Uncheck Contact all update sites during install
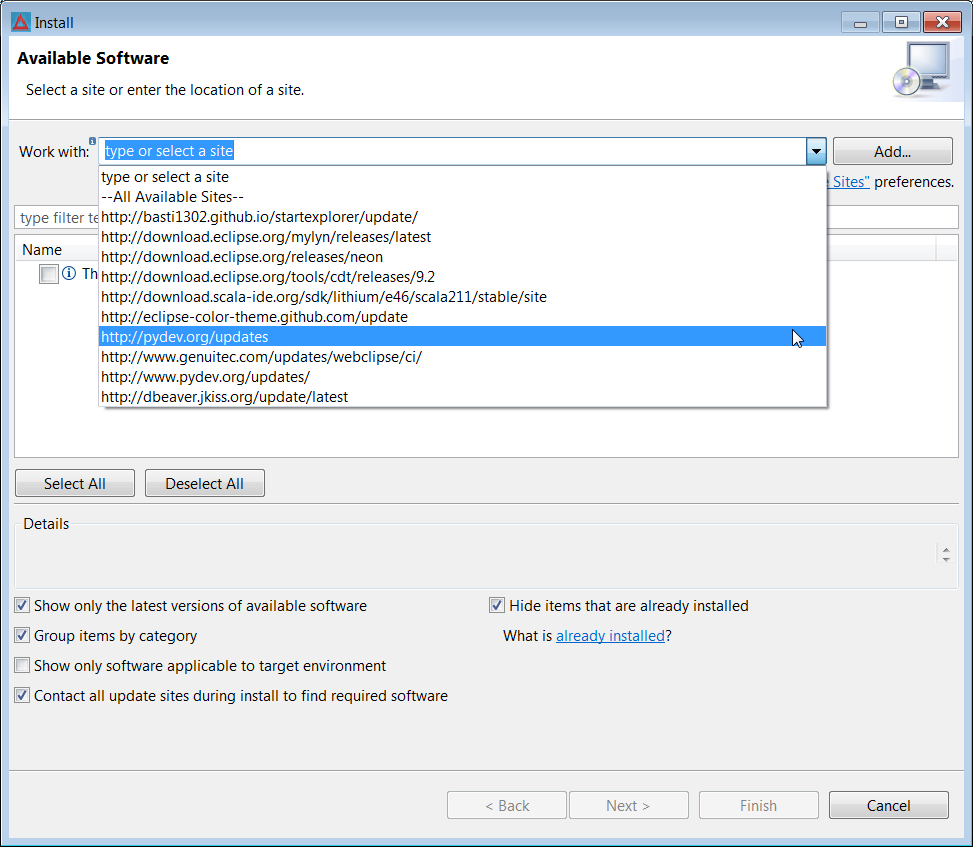Screen dimensions: 973x847 (x=22, y=696)
